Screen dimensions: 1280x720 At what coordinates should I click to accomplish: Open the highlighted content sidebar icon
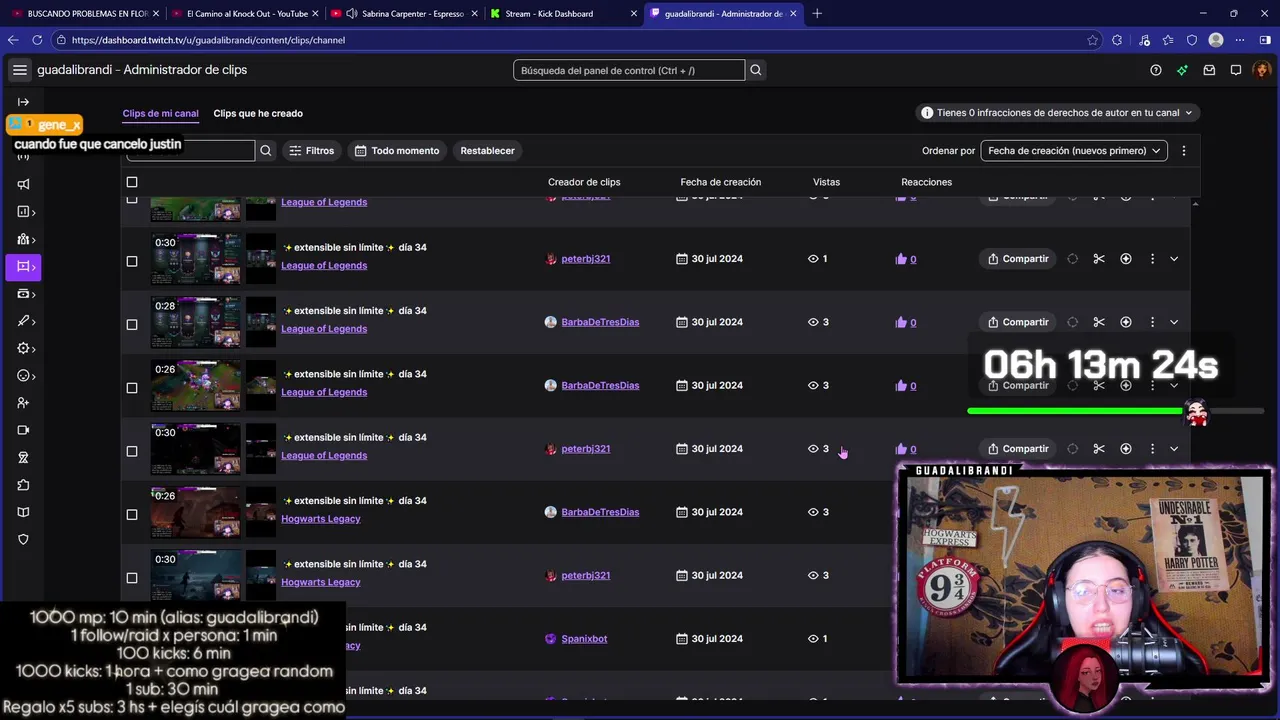(25, 267)
